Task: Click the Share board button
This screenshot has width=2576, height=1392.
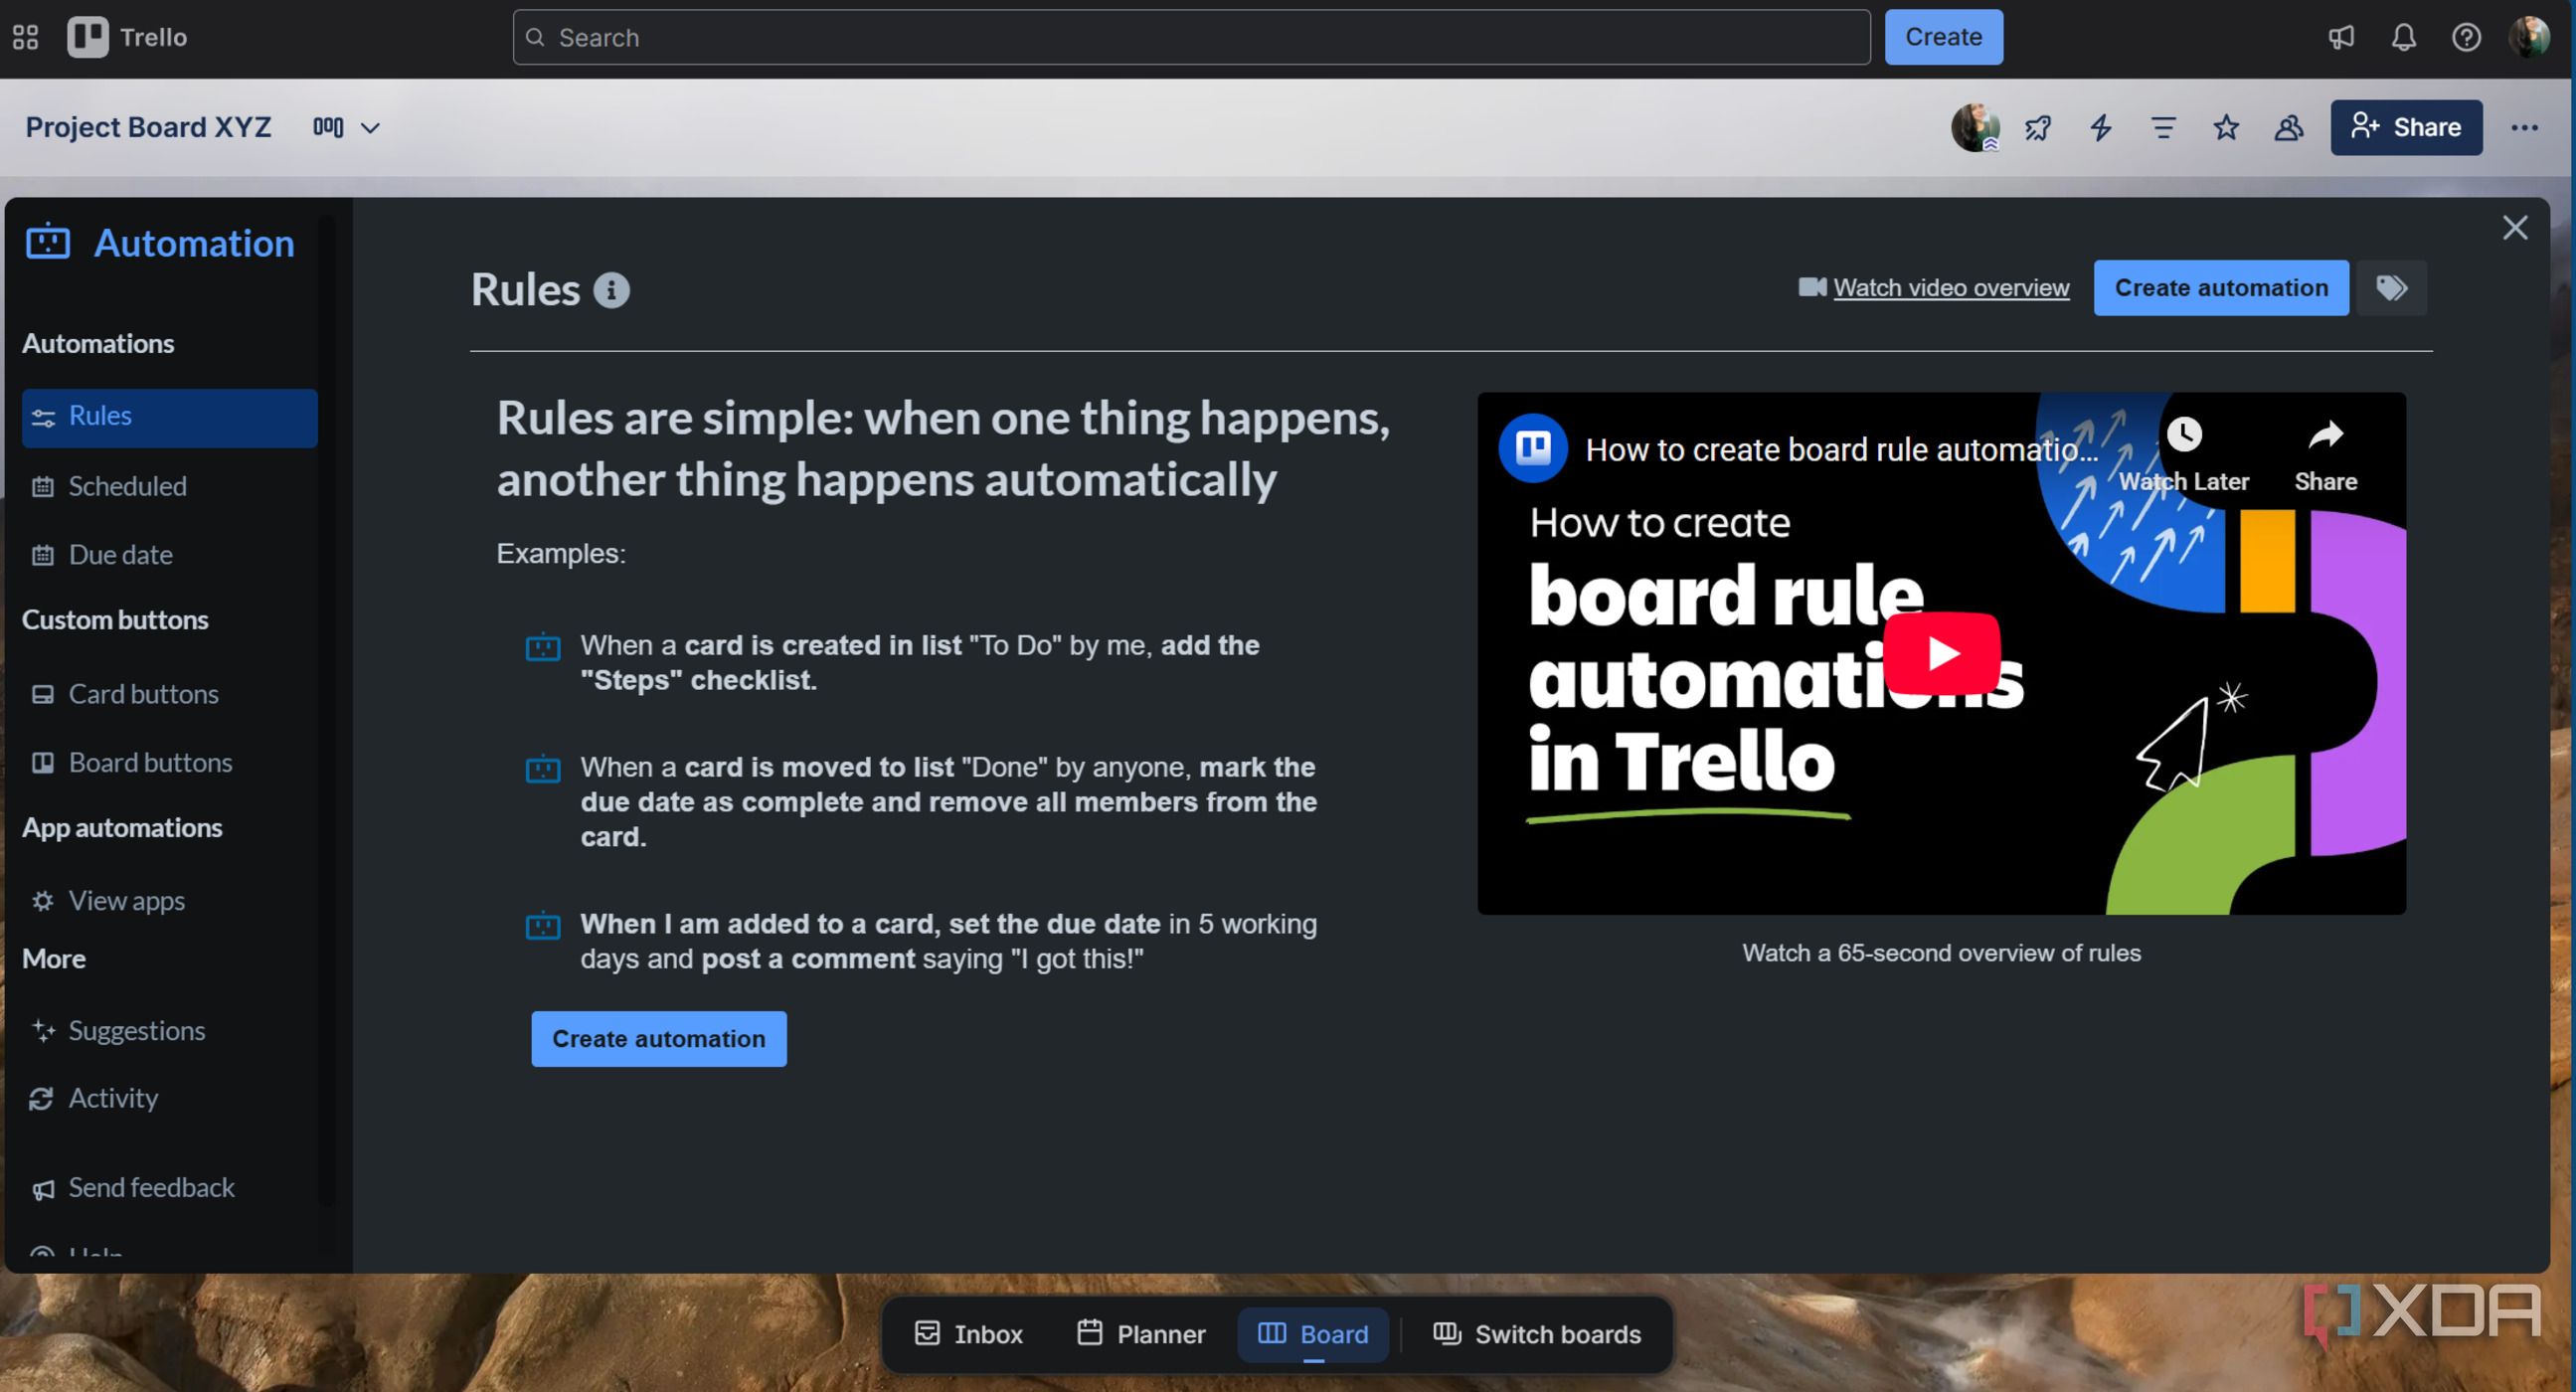Action: tap(2406, 127)
